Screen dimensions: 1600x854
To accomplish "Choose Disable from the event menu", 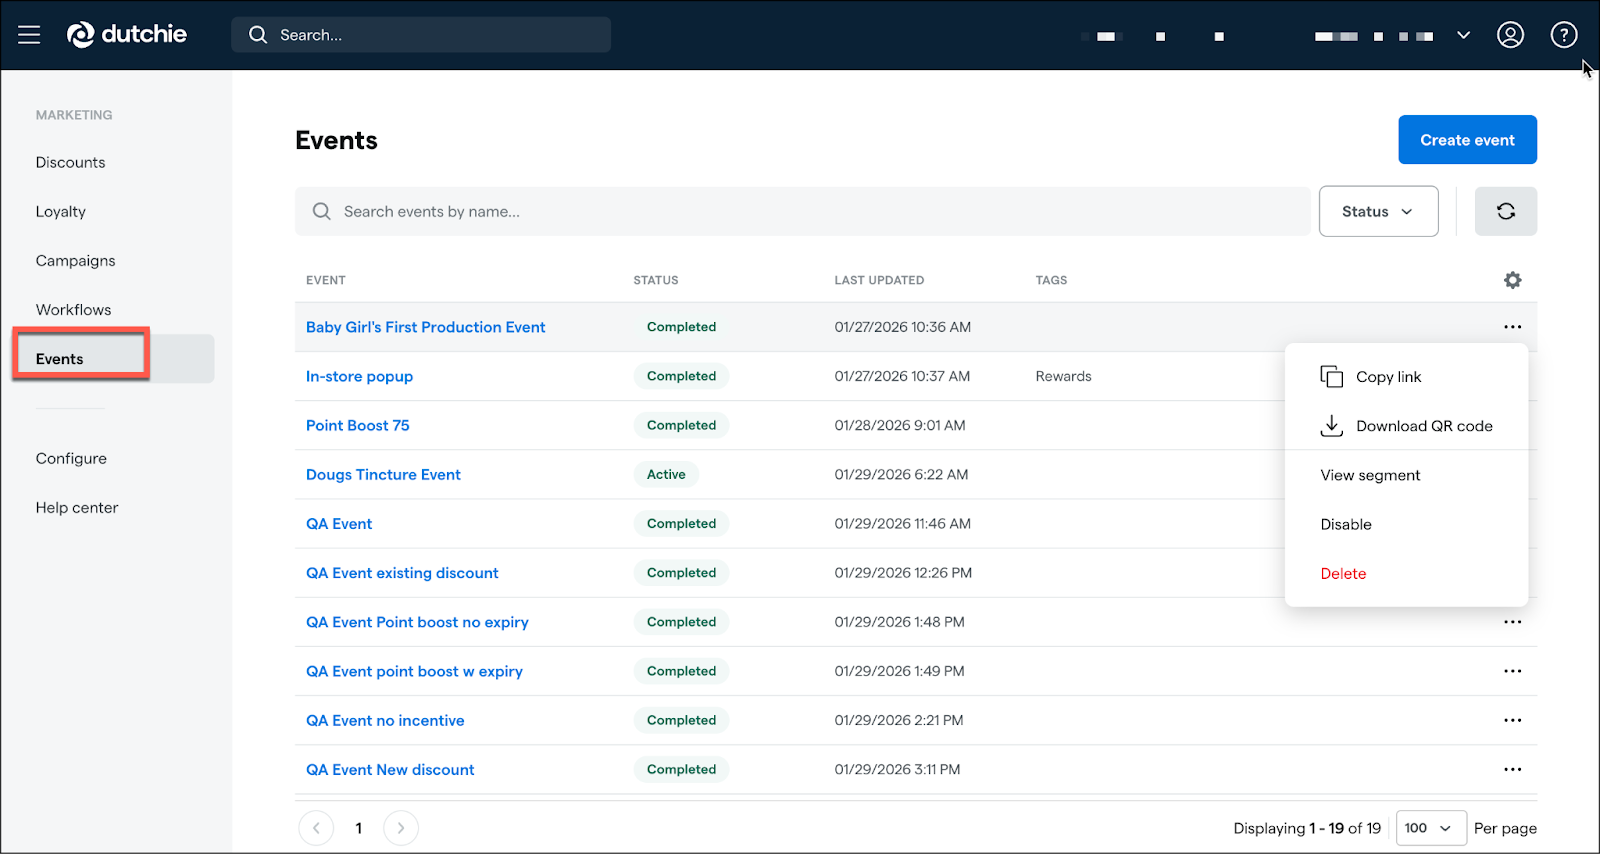I will [1406, 524].
